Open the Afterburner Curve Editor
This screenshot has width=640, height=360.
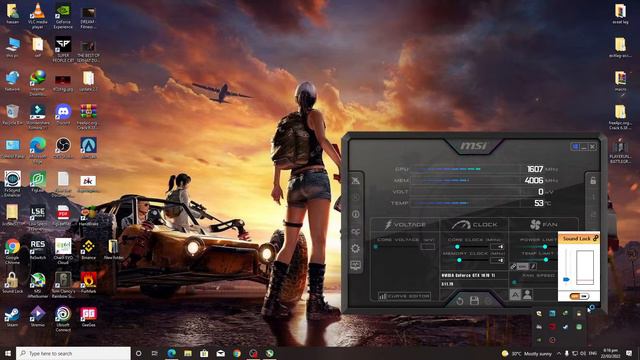404,296
